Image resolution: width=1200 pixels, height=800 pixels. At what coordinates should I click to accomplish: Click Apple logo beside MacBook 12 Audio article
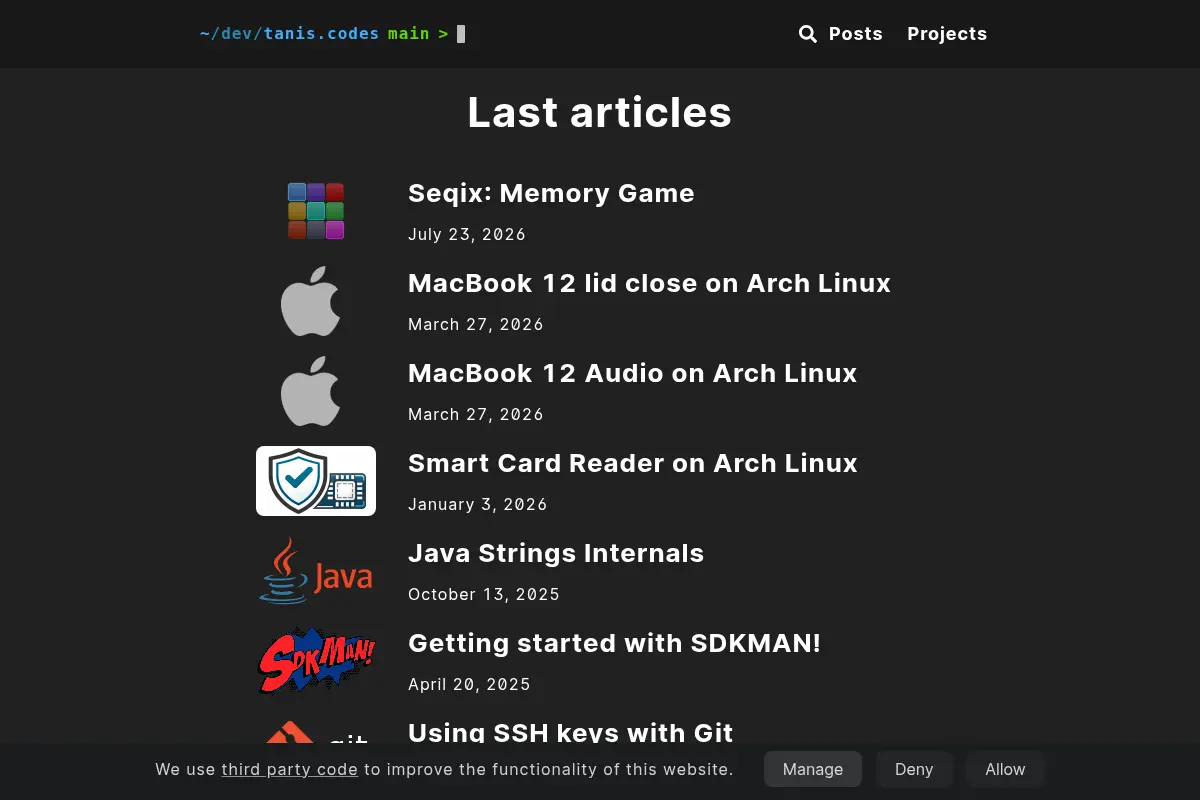click(x=311, y=391)
